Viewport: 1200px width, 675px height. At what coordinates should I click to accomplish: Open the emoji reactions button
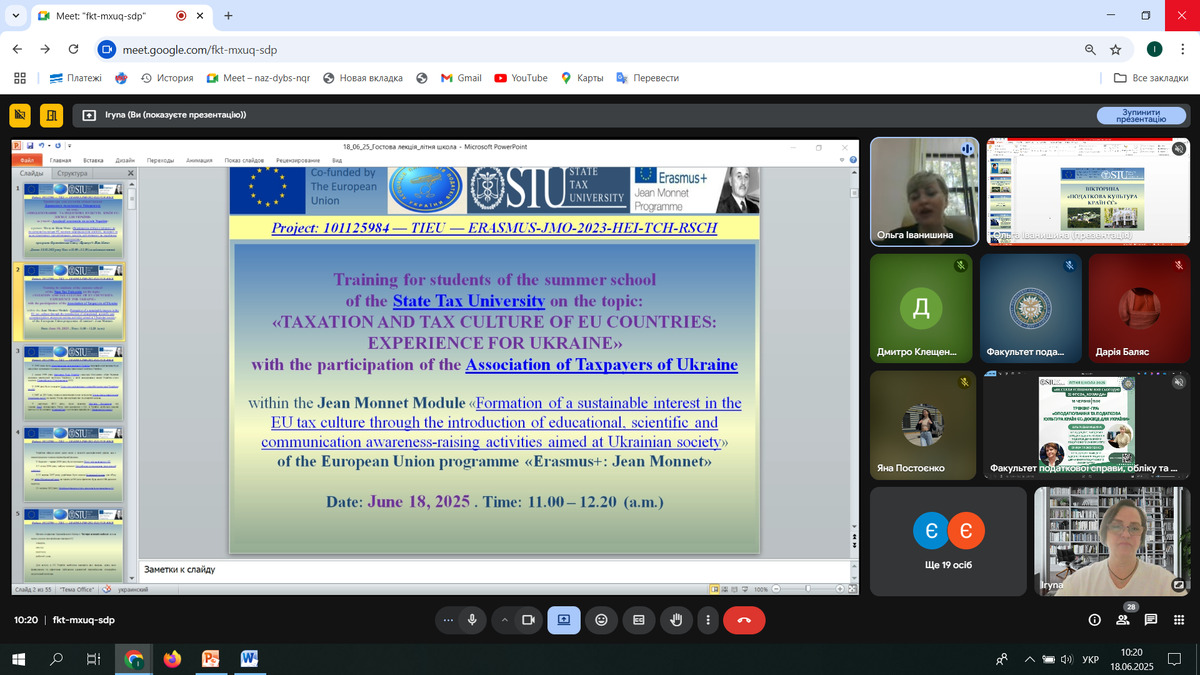[x=601, y=620]
